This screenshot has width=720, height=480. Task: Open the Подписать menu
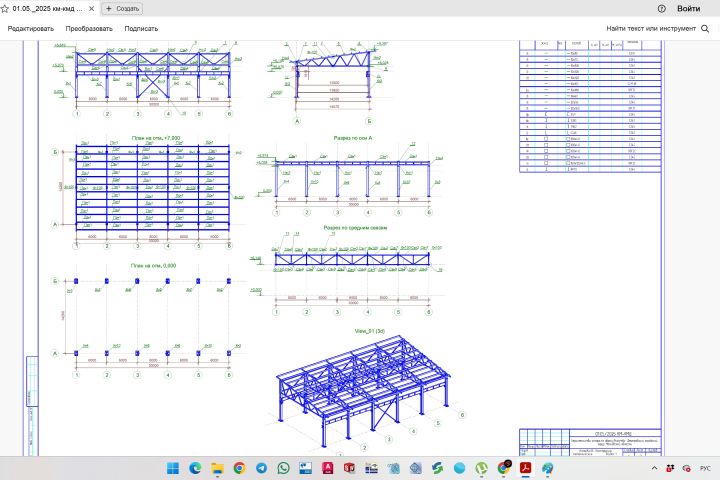pos(141,28)
